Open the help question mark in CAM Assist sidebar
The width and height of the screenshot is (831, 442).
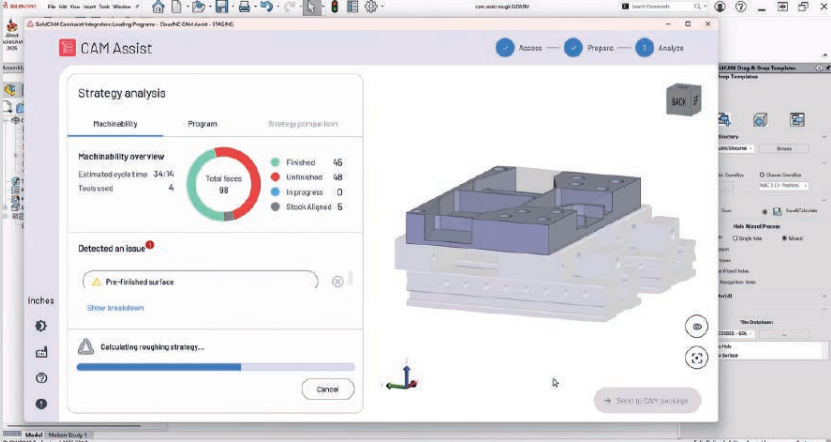41,378
